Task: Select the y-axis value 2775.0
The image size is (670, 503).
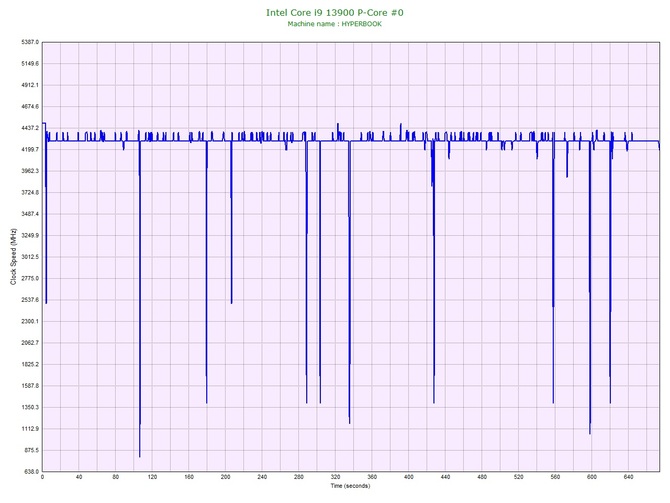Action: click(x=30, y=278)
